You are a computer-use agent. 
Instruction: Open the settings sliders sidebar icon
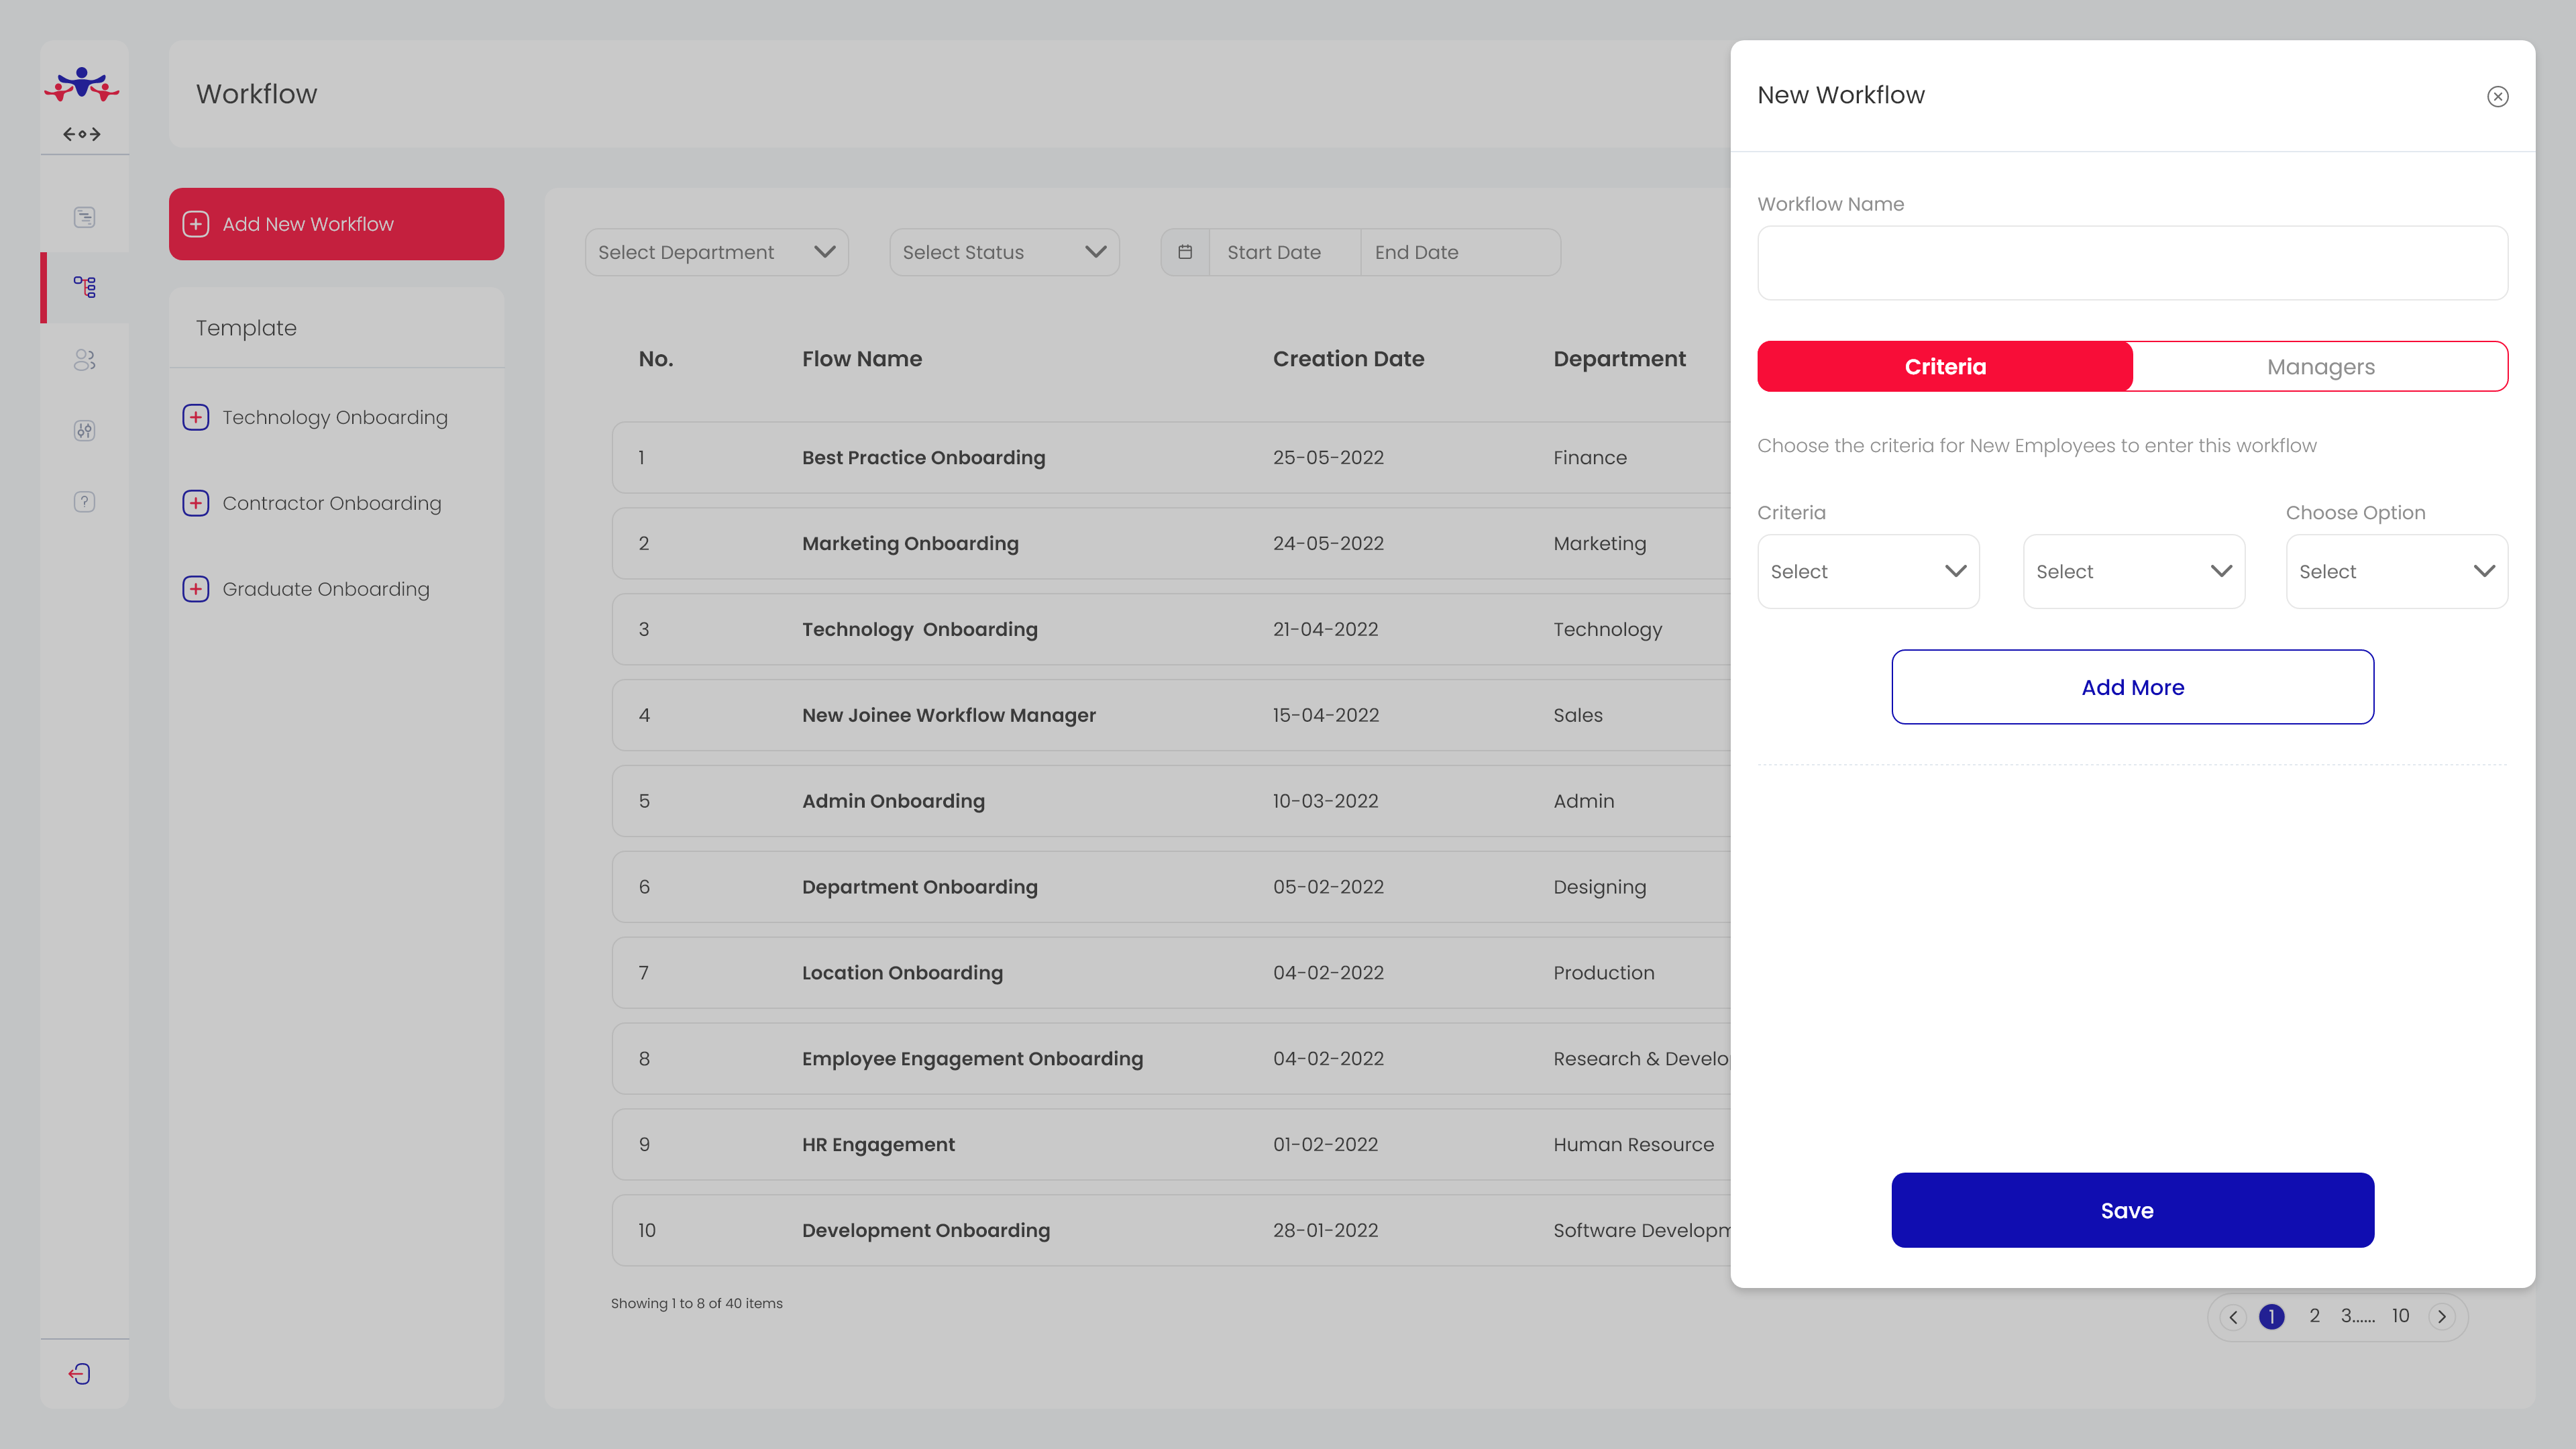coord(85,431)
